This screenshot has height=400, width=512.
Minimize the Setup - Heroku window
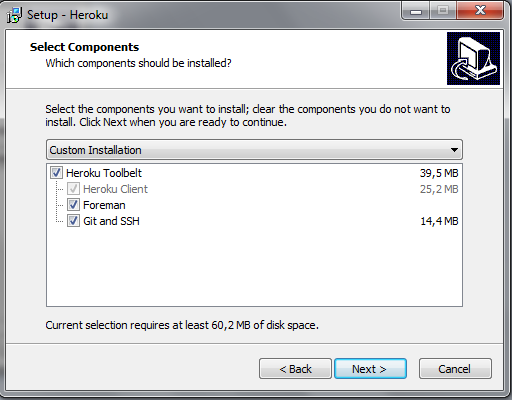coord(416,11)
